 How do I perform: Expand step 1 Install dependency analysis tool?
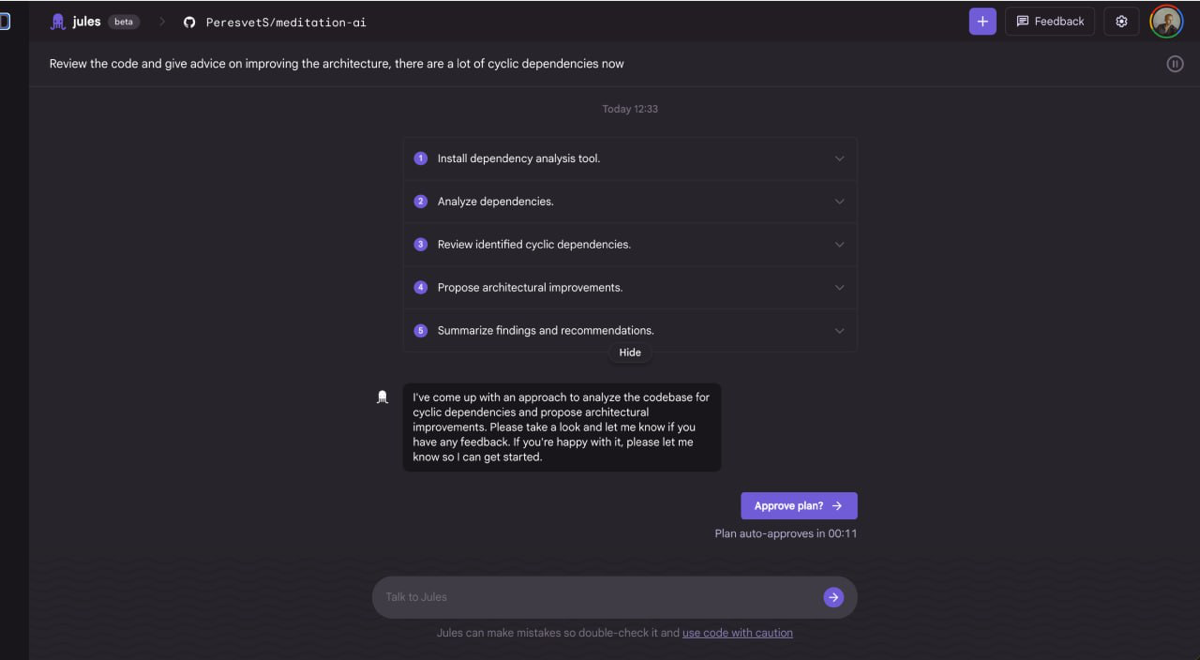point(630,158)
